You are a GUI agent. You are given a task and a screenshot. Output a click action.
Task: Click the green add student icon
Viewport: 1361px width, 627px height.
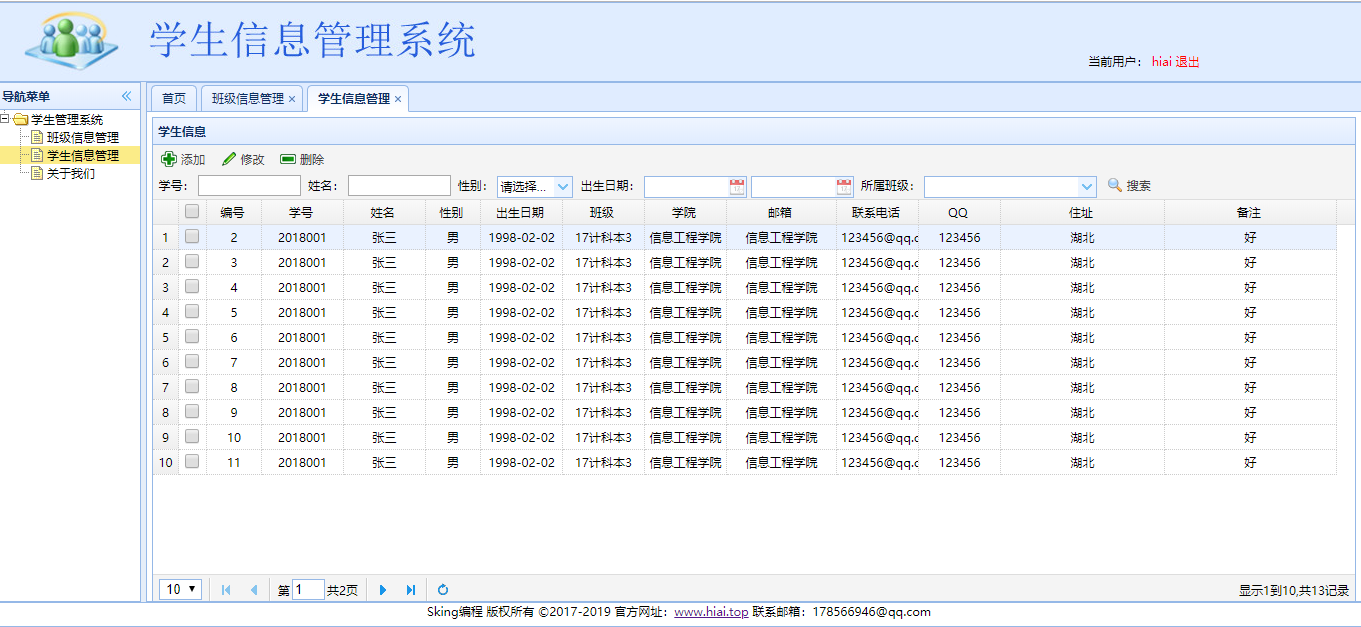[x=169, y=159]
